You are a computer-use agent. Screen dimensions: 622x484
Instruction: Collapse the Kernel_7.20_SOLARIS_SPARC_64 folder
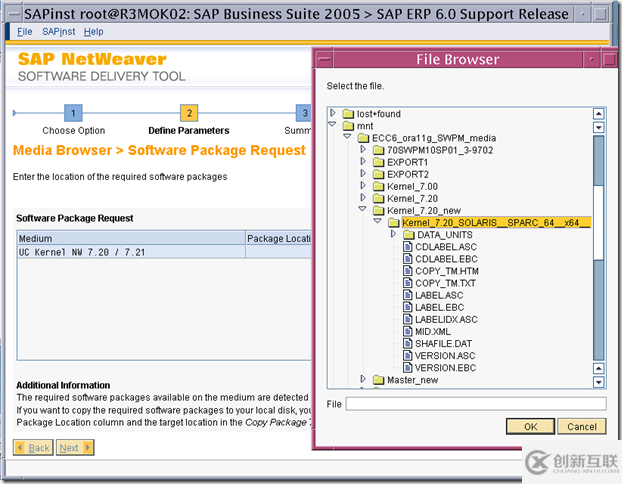pos(378,221)
